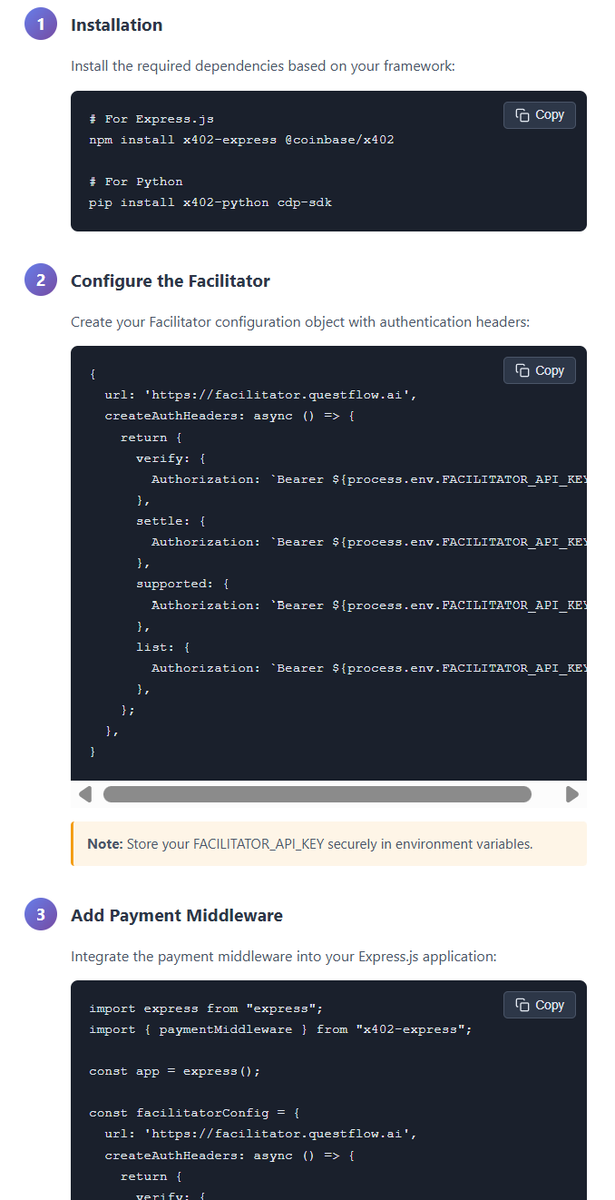Click the "settle: {" code line
615x1200 pixels.
pyautogui.click(x=171, y=521)
